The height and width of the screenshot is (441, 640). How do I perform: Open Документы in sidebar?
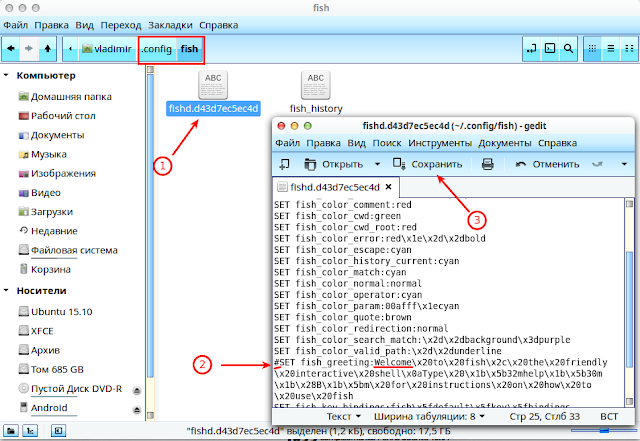(52, 135)
